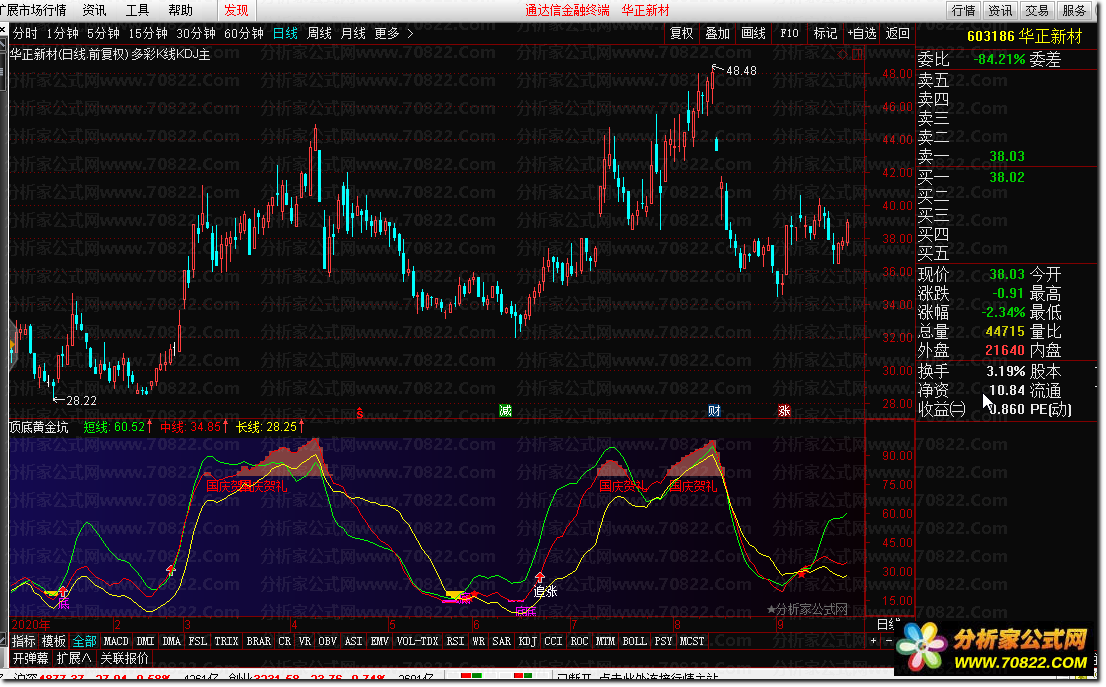Screen dimensions: 1106x687
Task: Apply the DMI indicator
Action: (x=145, y=640)
